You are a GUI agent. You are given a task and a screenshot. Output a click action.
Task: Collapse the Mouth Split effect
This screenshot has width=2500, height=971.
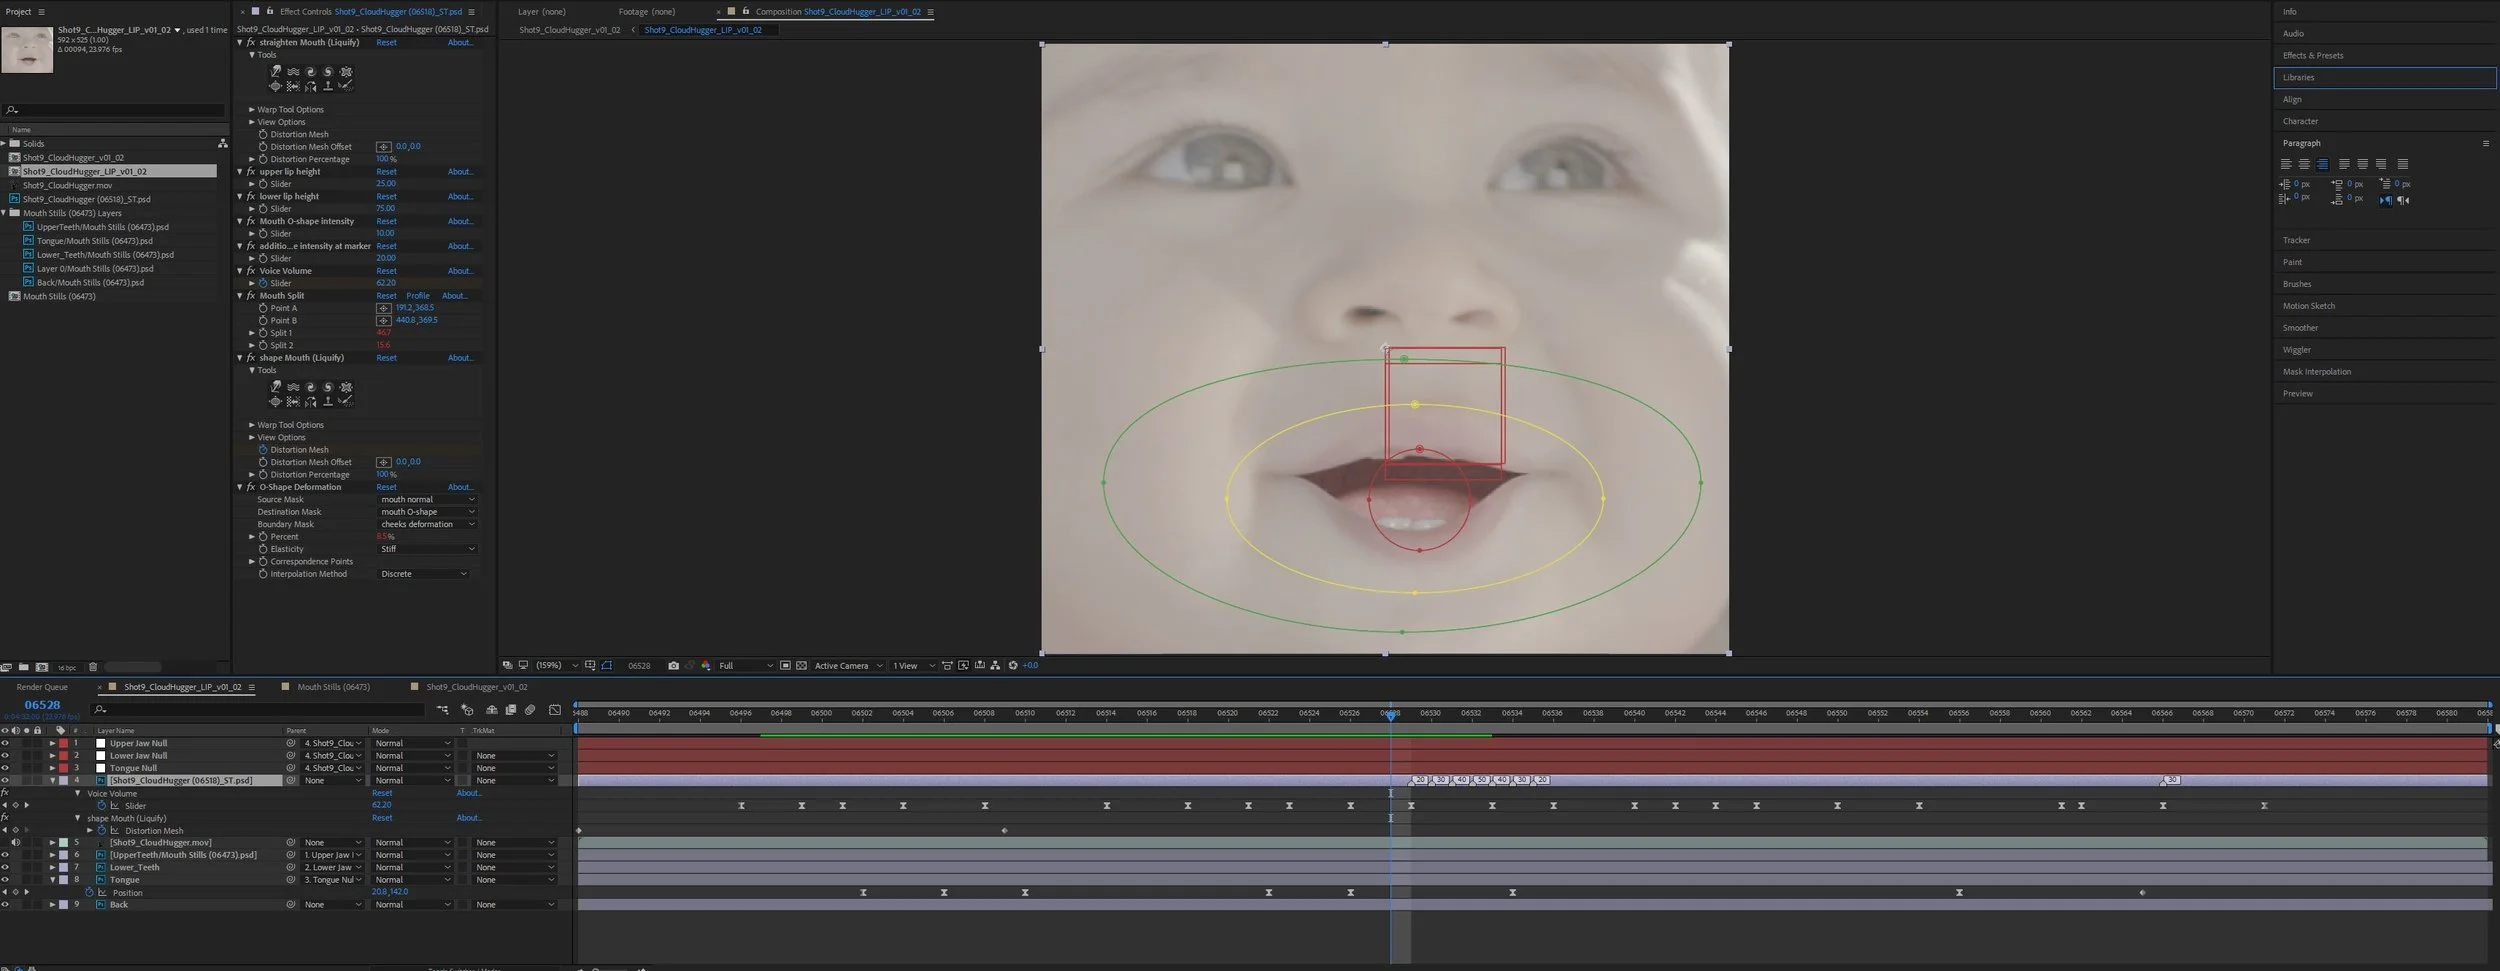click(240, 295)
